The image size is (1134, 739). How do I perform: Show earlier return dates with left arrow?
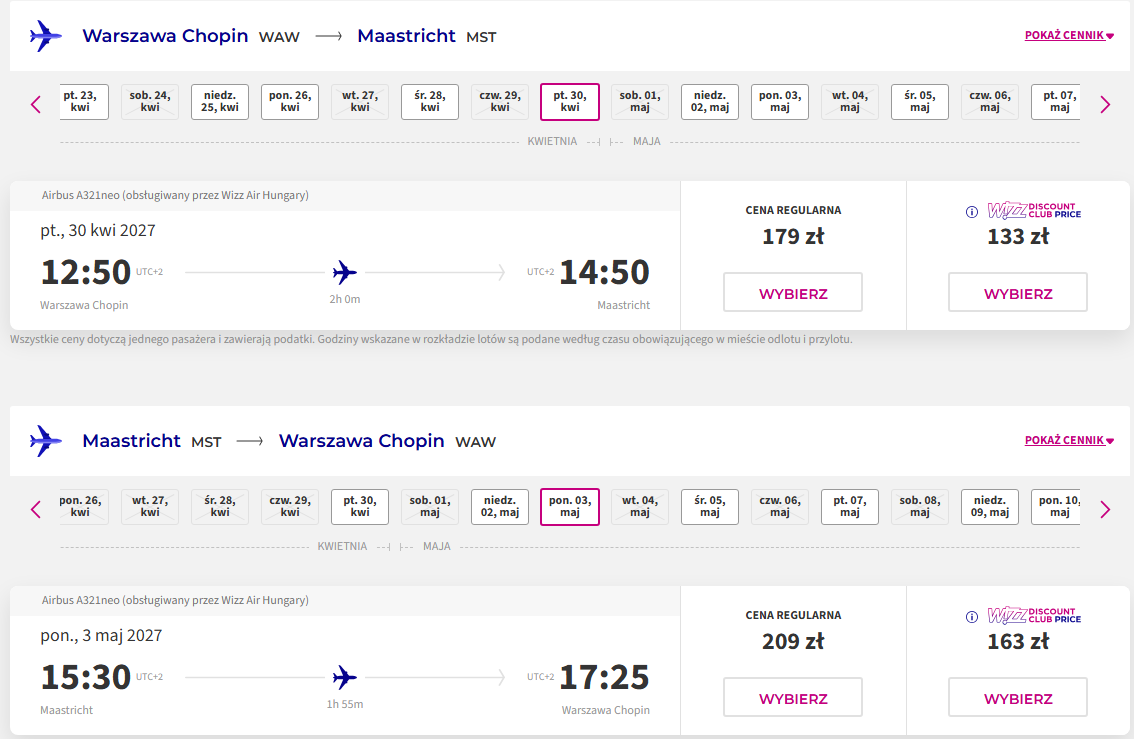36,510
